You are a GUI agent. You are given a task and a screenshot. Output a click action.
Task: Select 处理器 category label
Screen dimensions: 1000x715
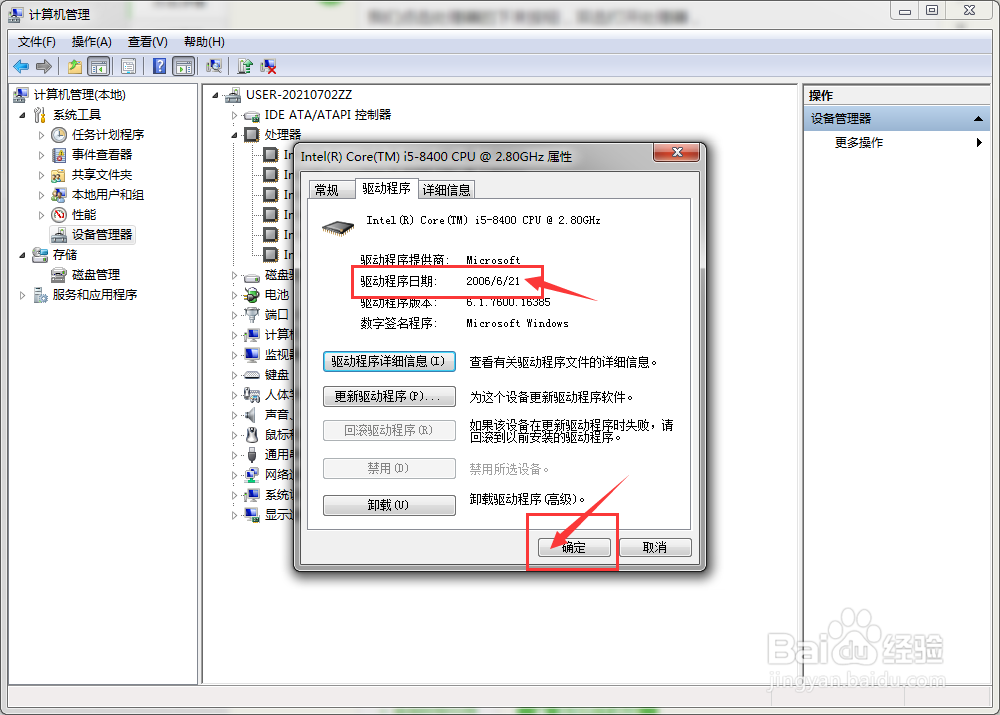coord(283,135)
